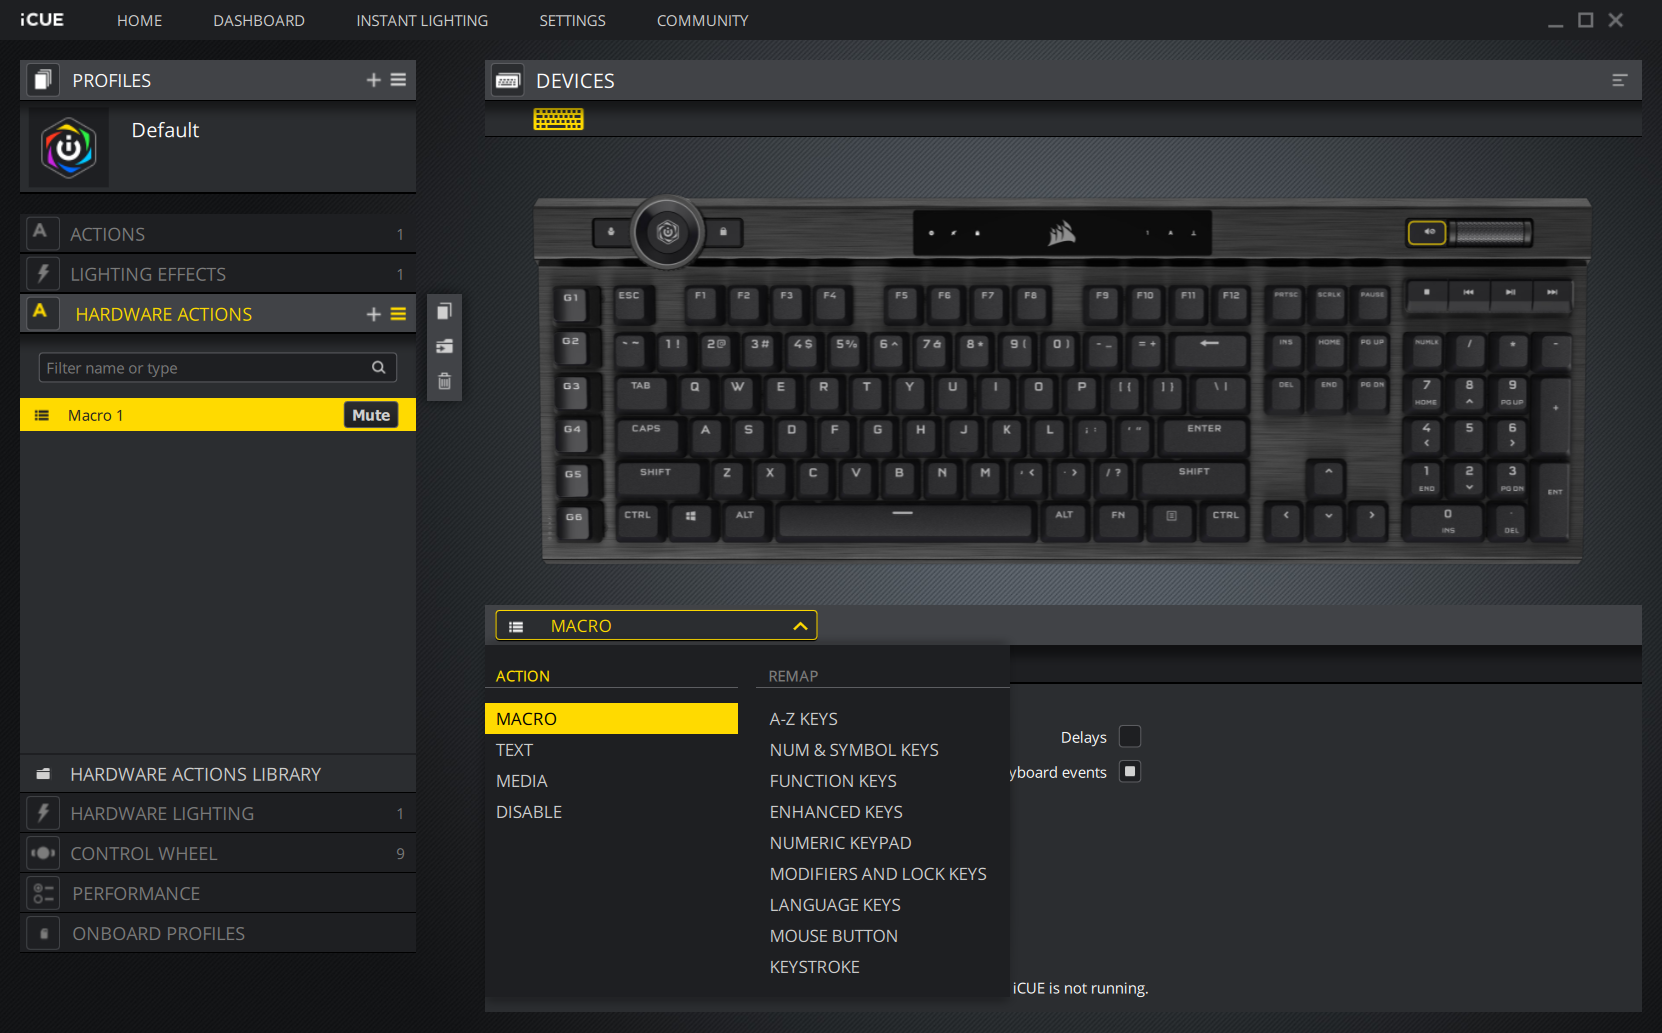Select the TEXT action type

point(514,749)
